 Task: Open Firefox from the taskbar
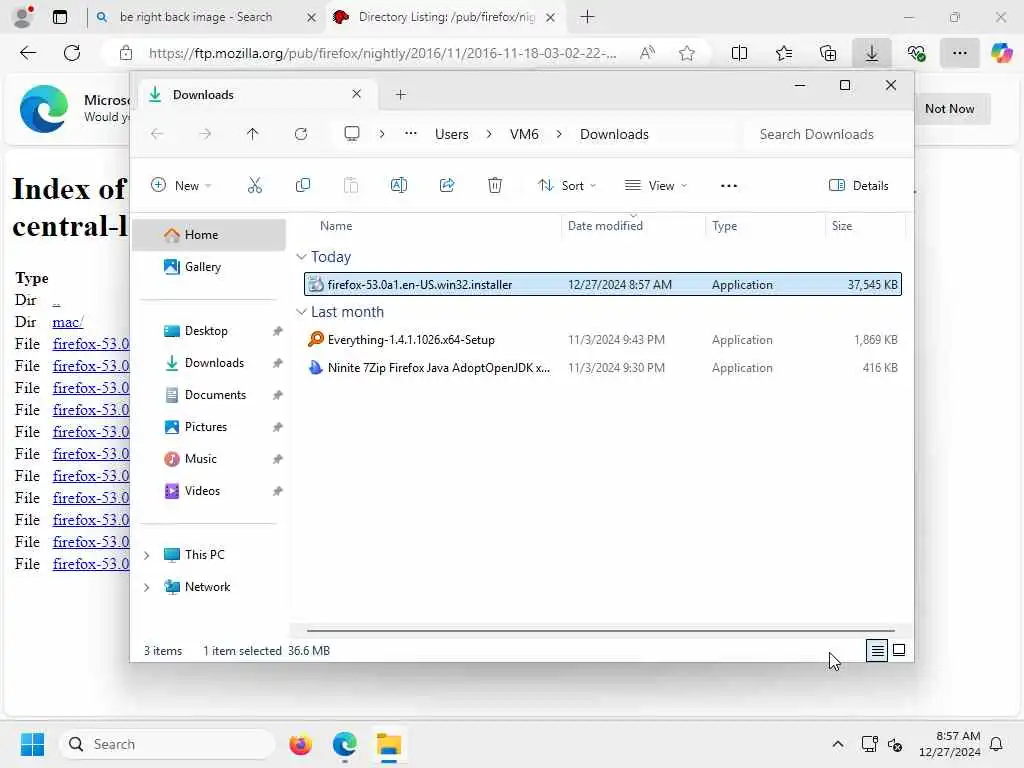[x=300, y=744]
